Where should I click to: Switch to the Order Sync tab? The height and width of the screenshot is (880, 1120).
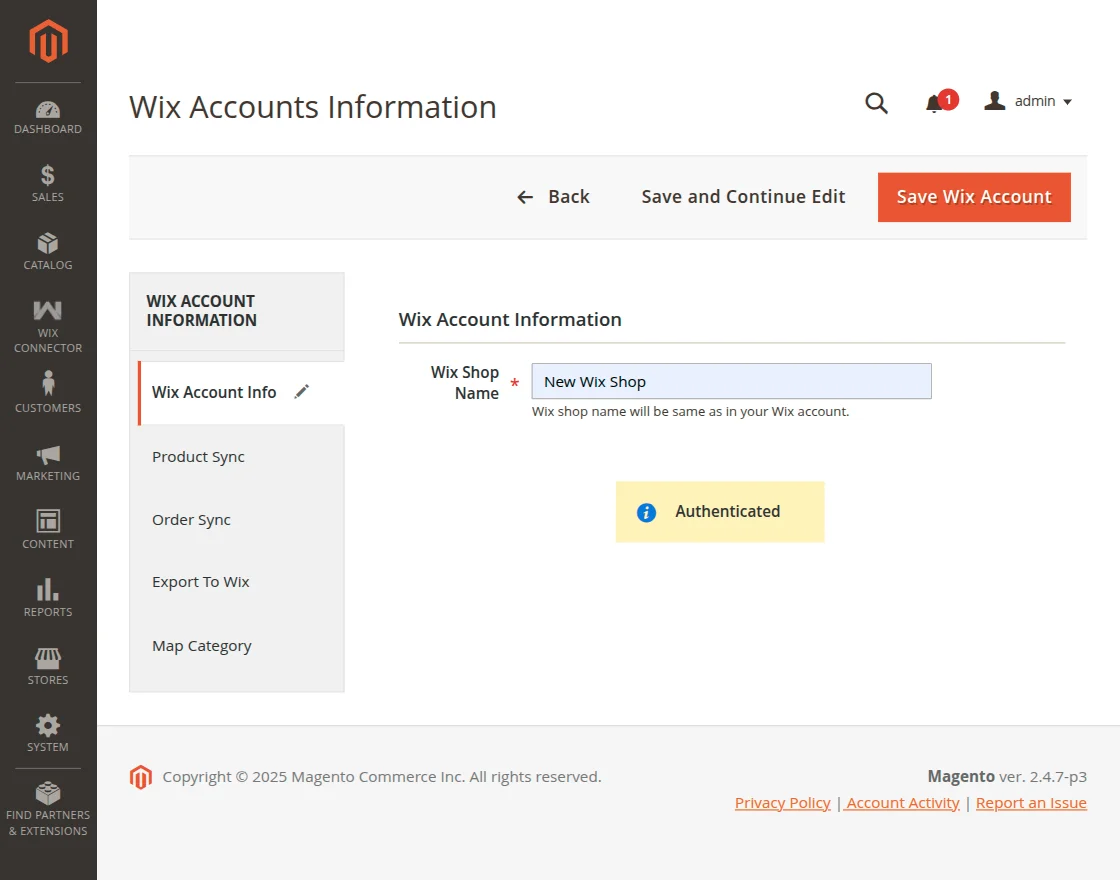pos(191,520)
